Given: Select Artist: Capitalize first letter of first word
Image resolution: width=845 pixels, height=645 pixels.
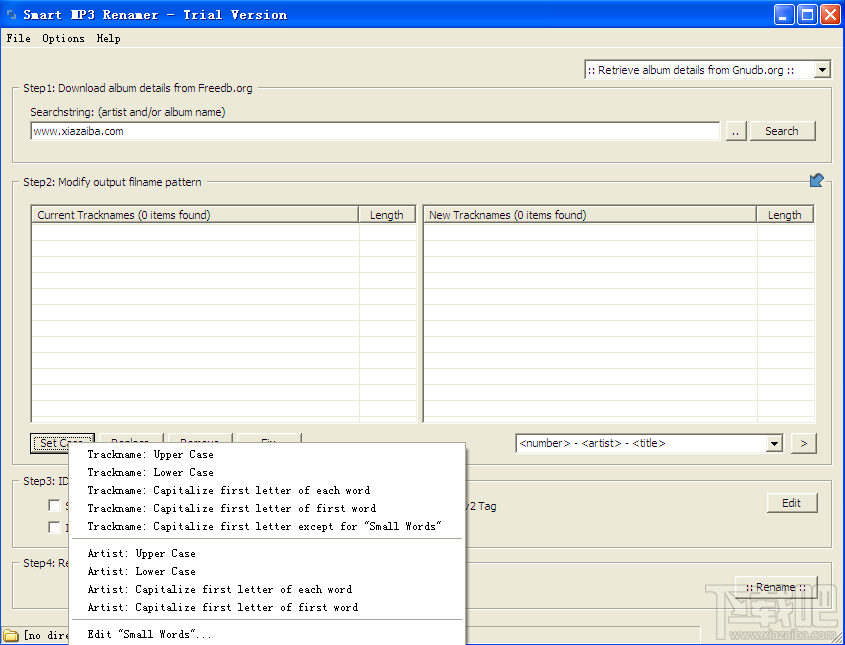Looking at the screenshot, I should tap(267, 607).
